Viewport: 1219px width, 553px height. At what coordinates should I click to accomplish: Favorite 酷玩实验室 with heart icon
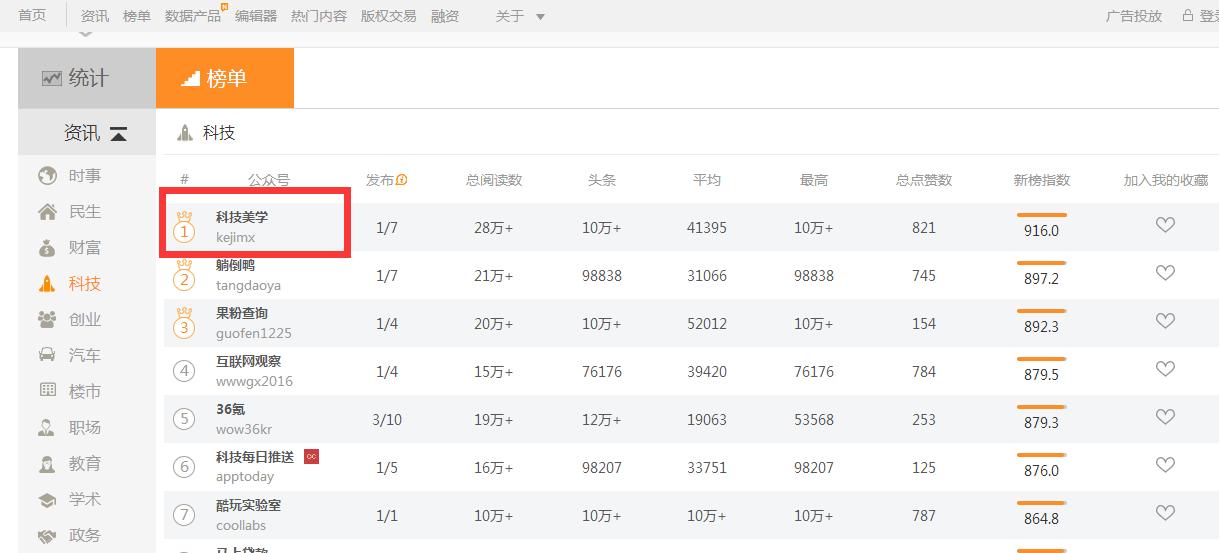[1165, 513]
